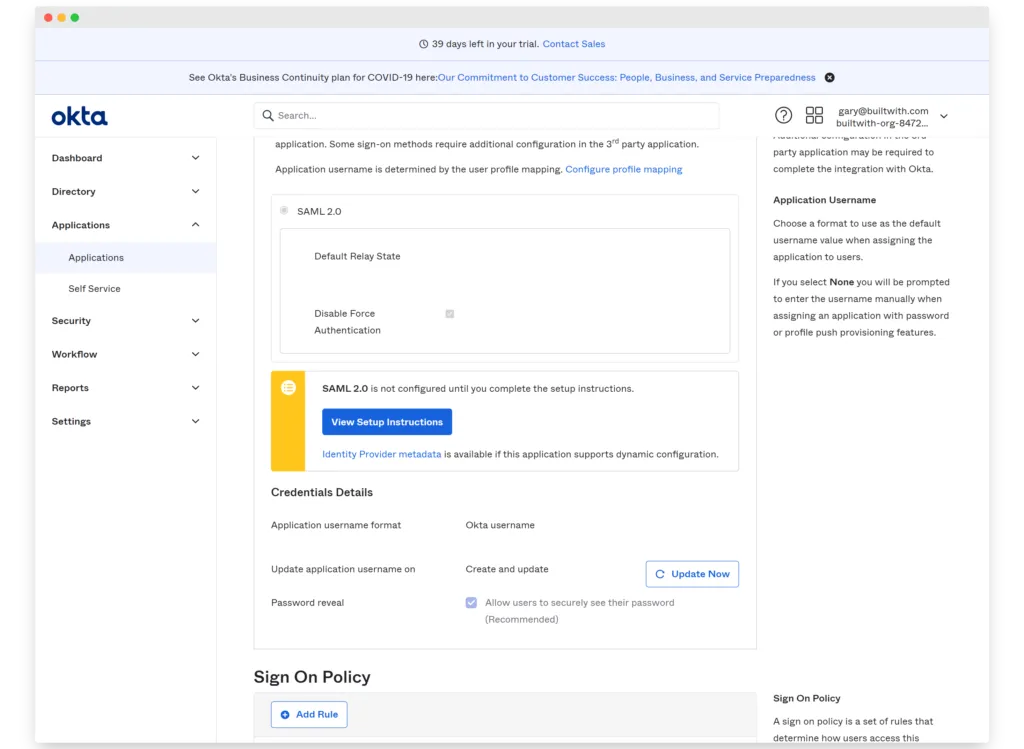Click the Application Username help heading
The height and width of the screenshot is (749, 1024).
pos(824,200)
